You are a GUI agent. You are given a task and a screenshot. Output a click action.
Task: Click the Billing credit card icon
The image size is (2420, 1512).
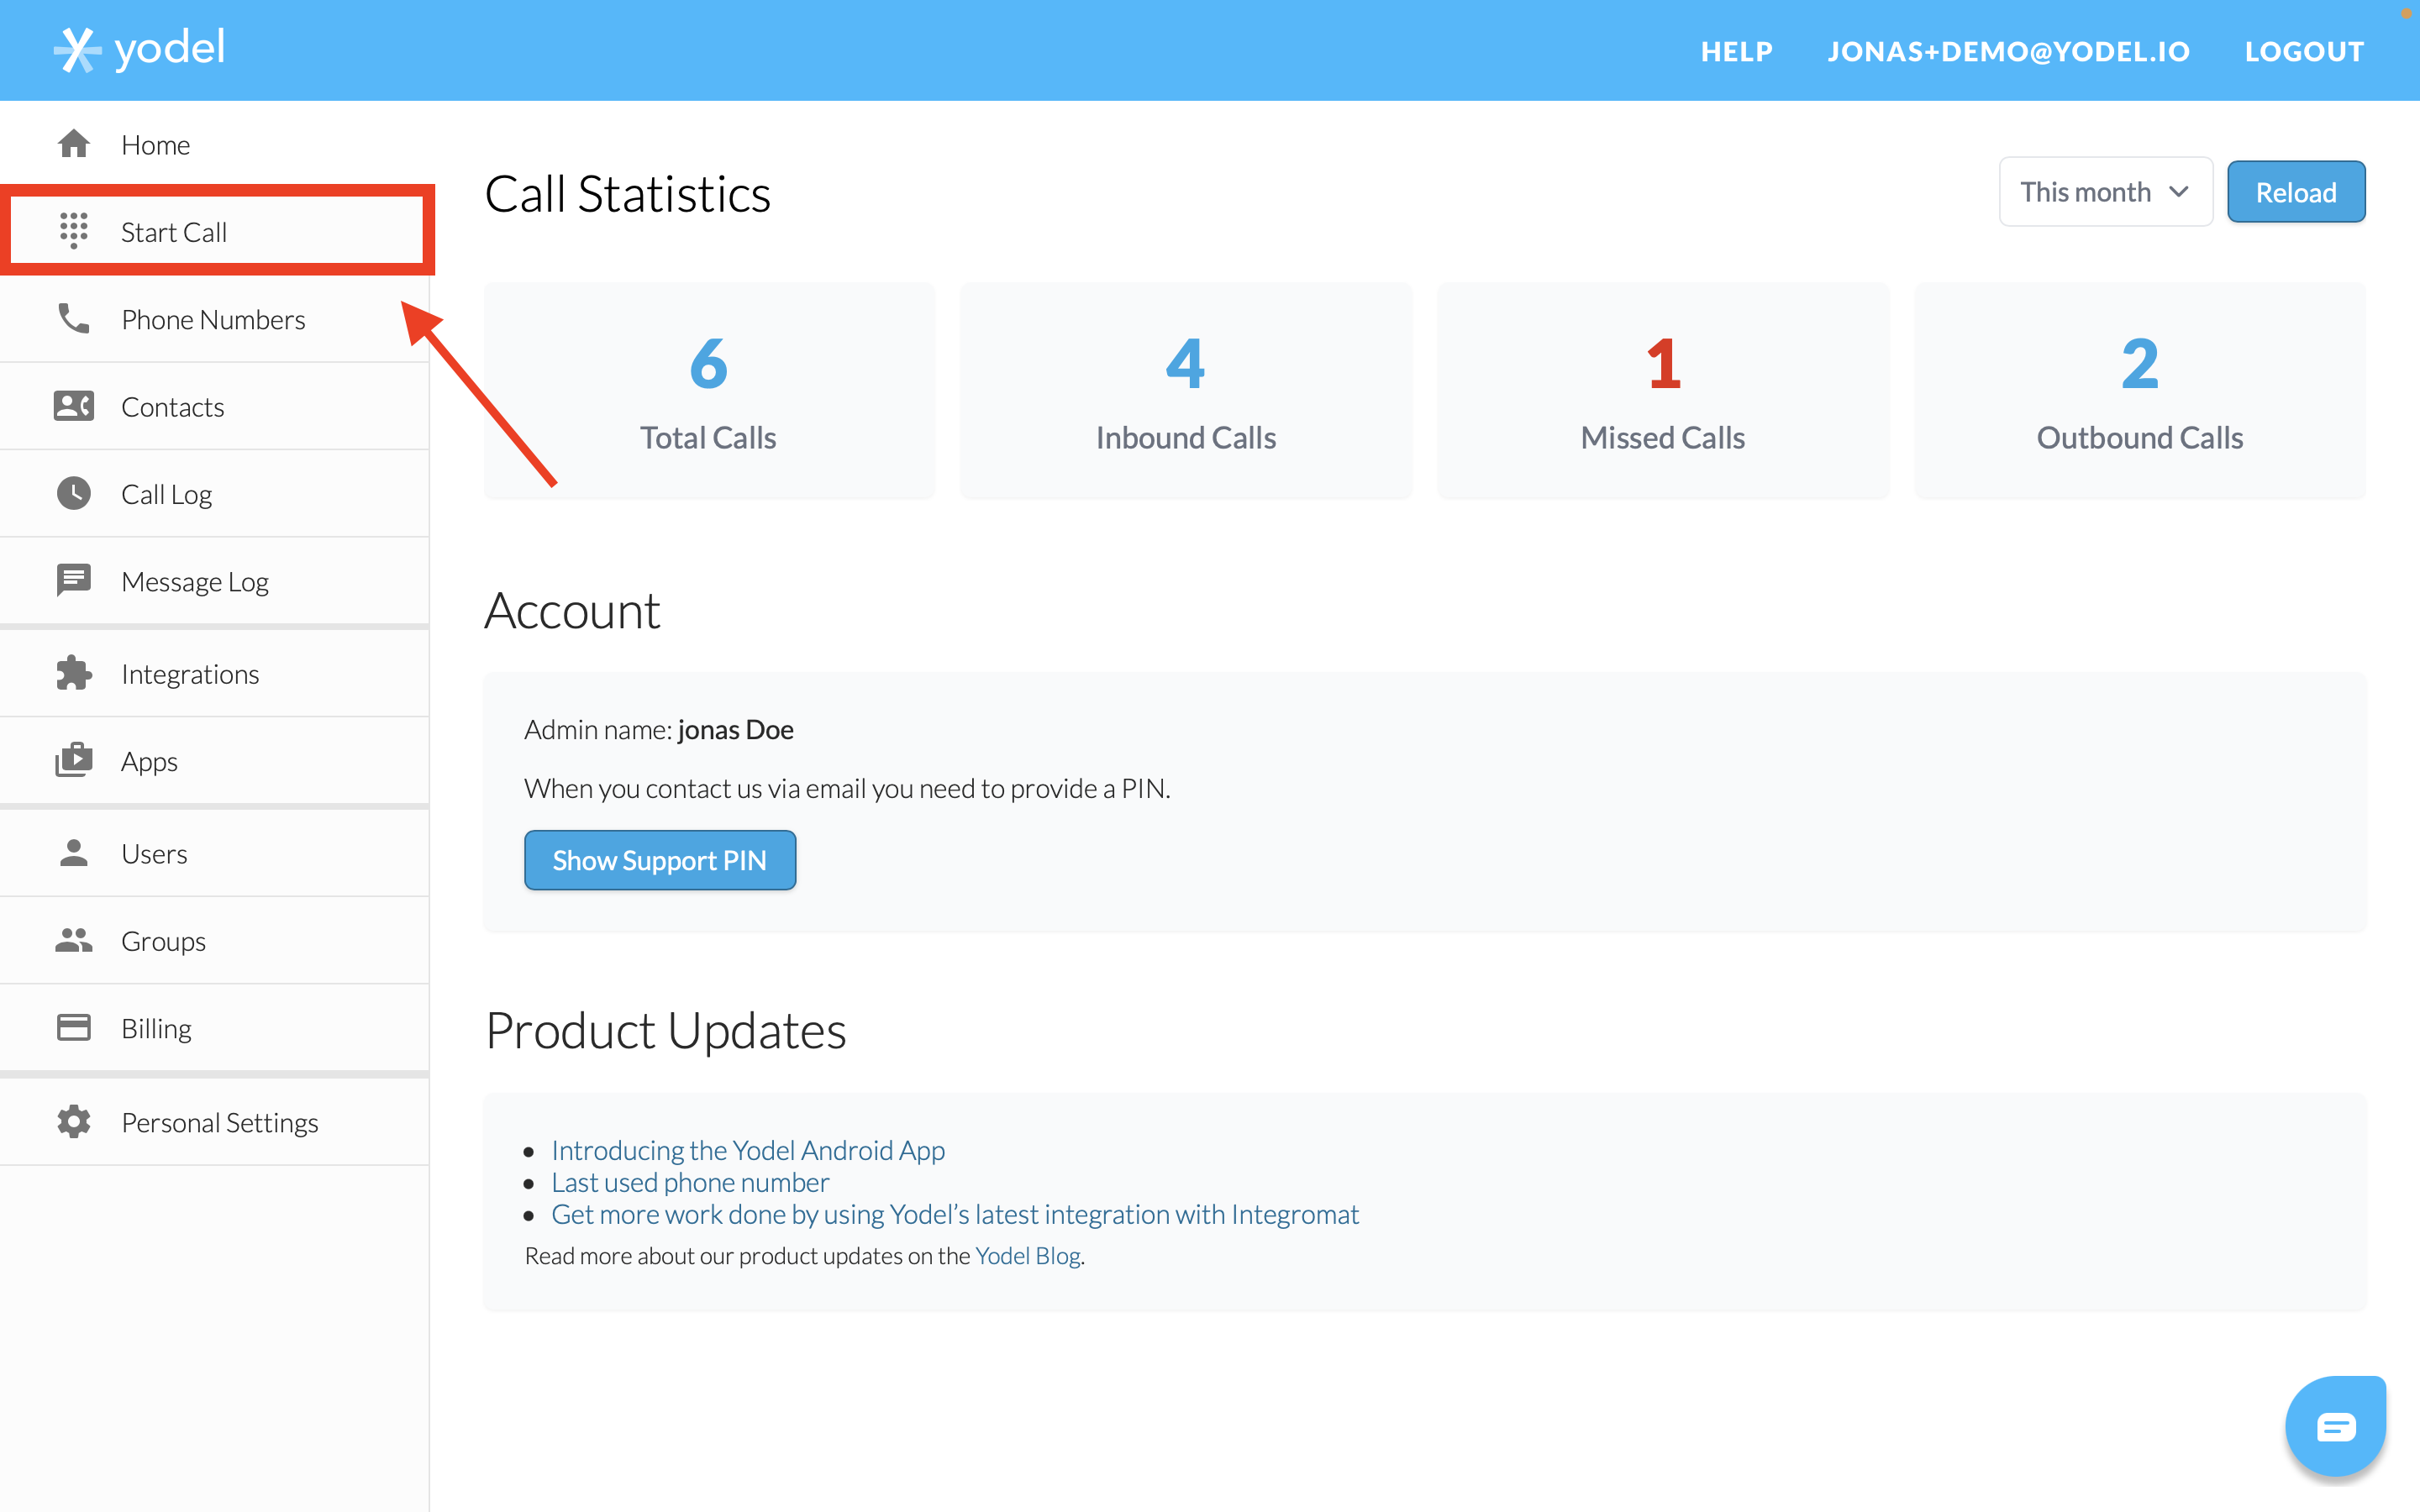[x=73, y=1028]
